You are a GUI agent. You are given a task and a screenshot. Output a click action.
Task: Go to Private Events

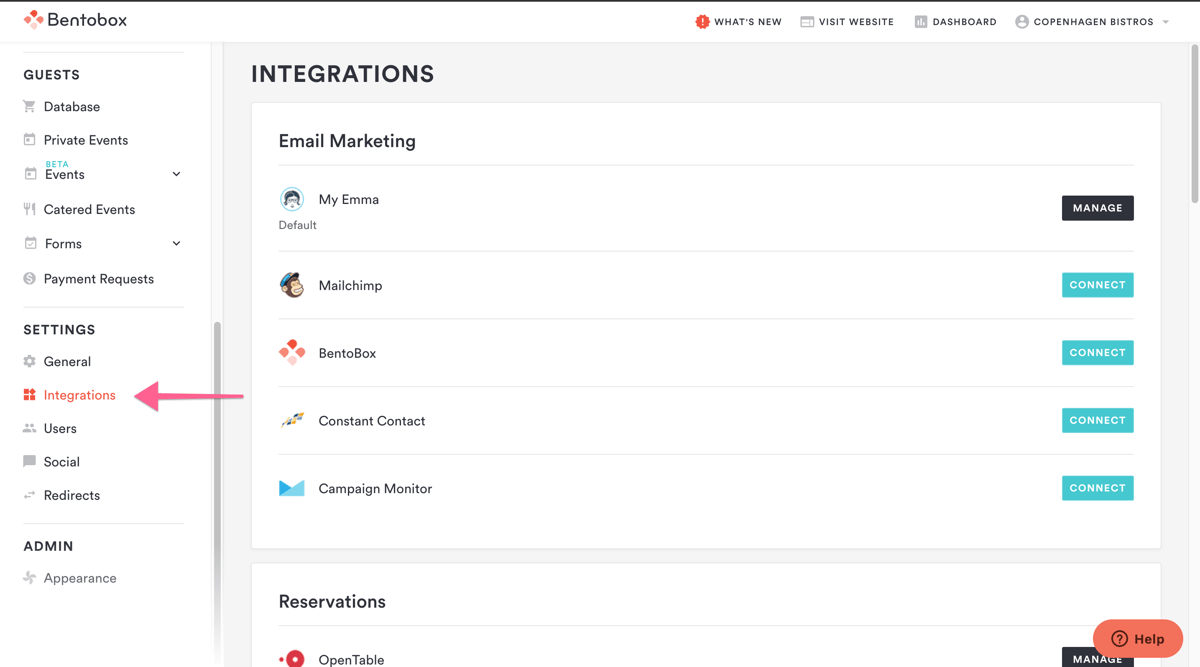(86, 140)
